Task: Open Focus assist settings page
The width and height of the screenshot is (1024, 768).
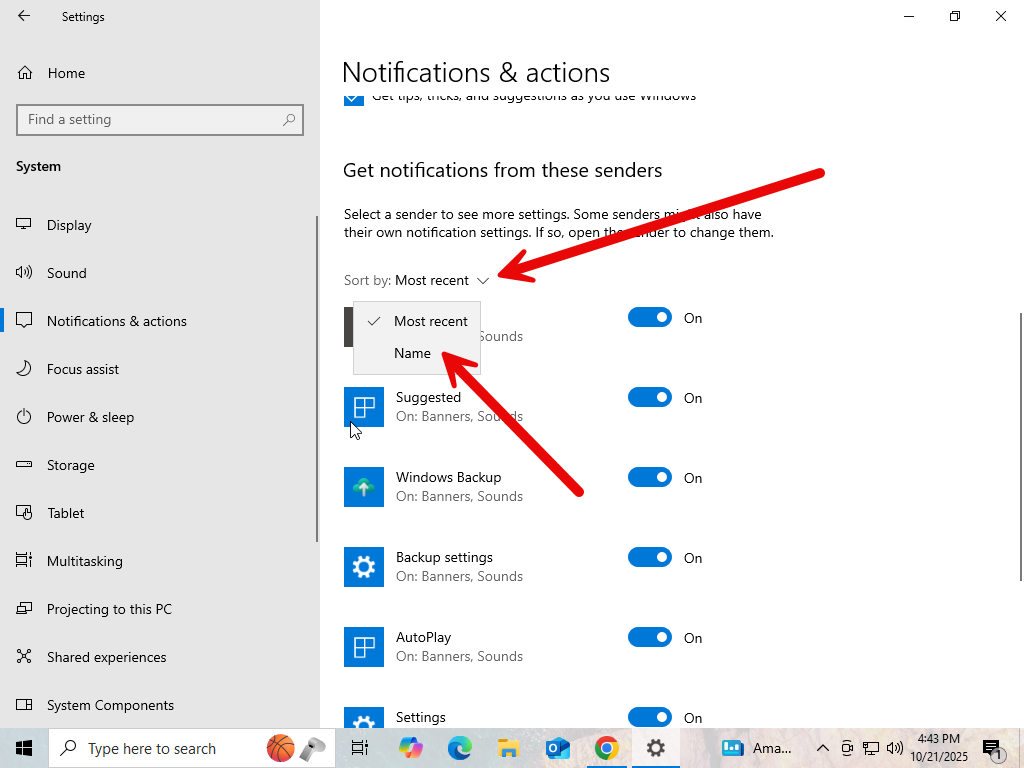Action: [x=83, y=369]
